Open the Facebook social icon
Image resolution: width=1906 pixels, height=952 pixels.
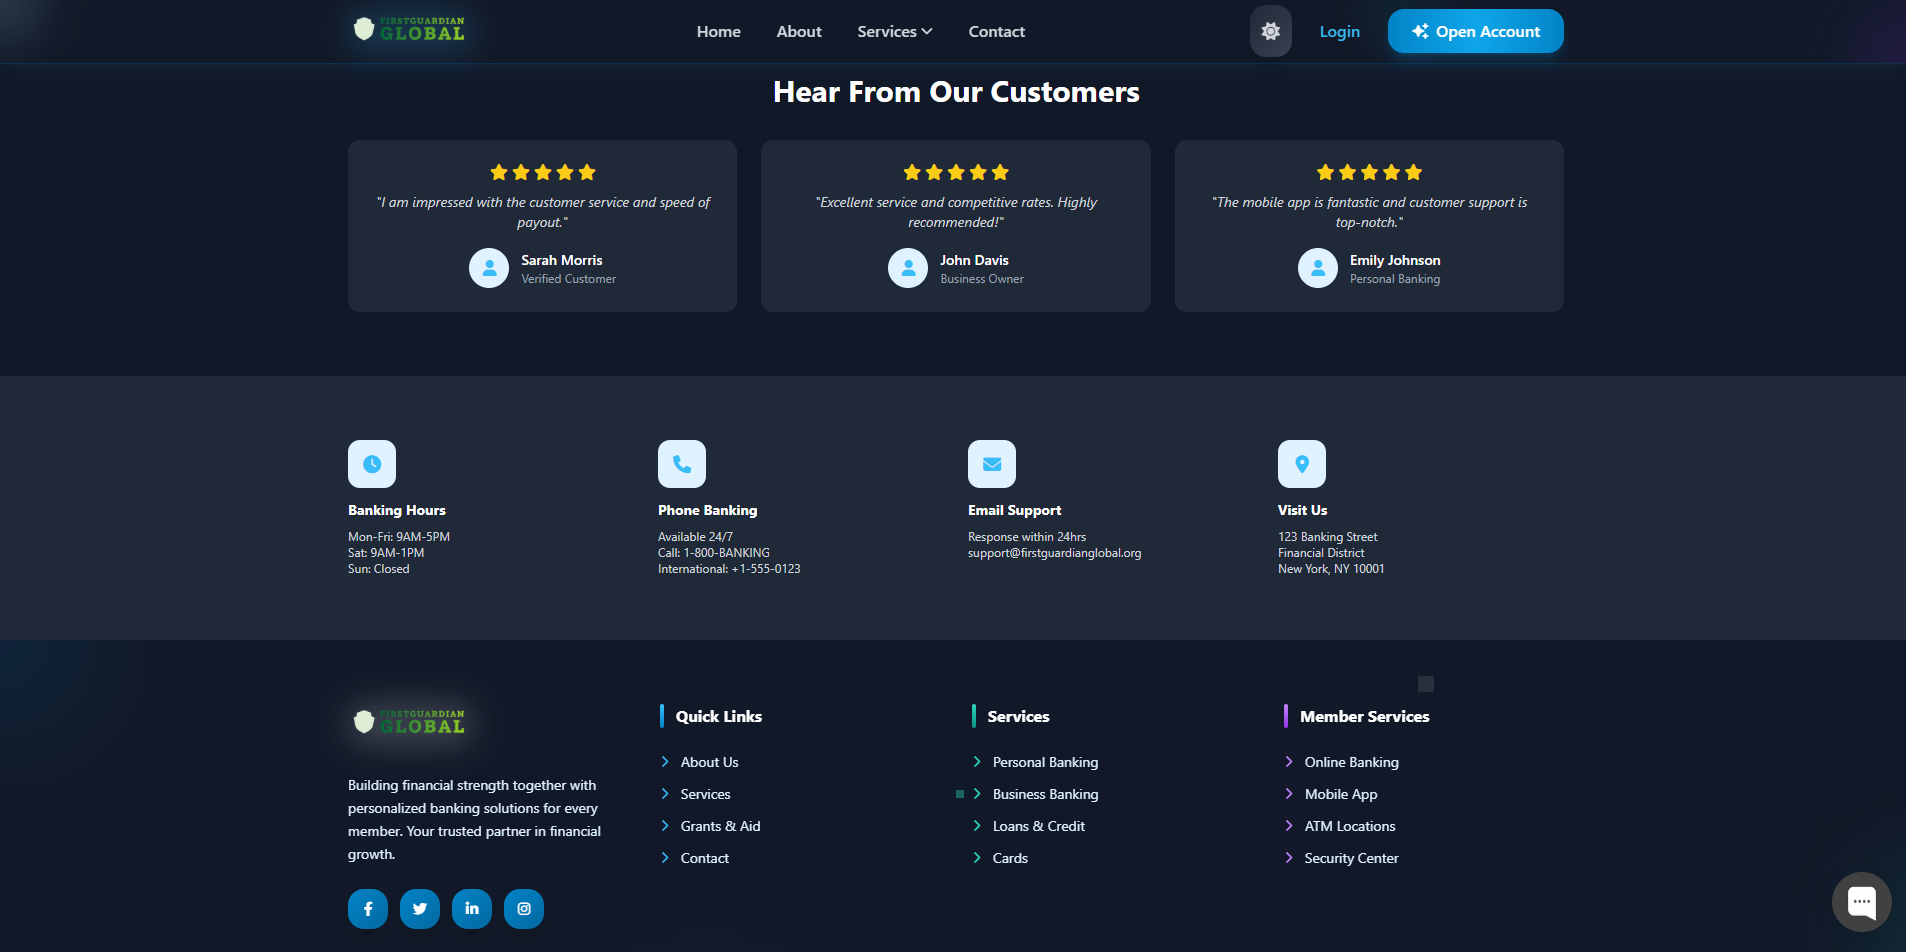point(368,909)
